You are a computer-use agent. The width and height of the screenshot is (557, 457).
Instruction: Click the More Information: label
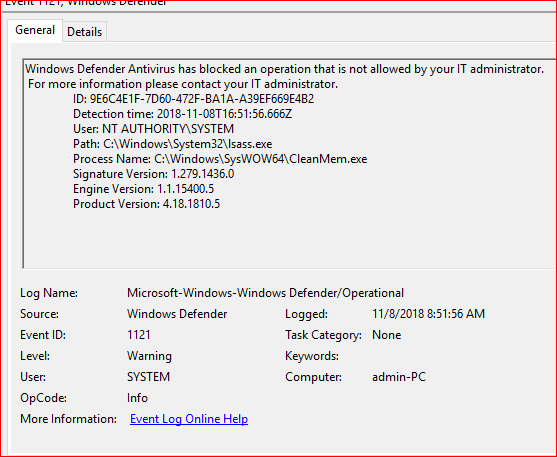[x=68, y=419]
